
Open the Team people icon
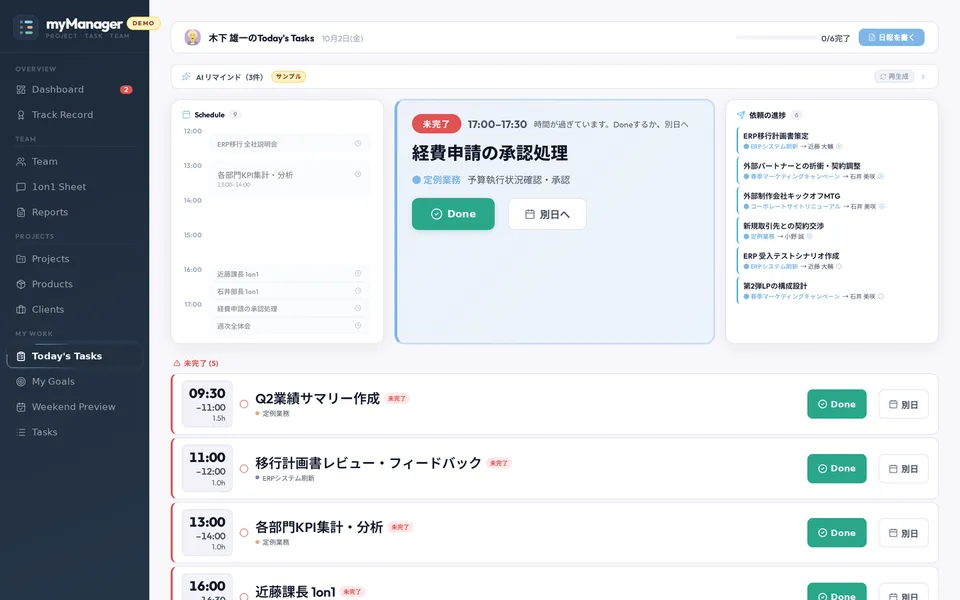(x=21, y=162)
